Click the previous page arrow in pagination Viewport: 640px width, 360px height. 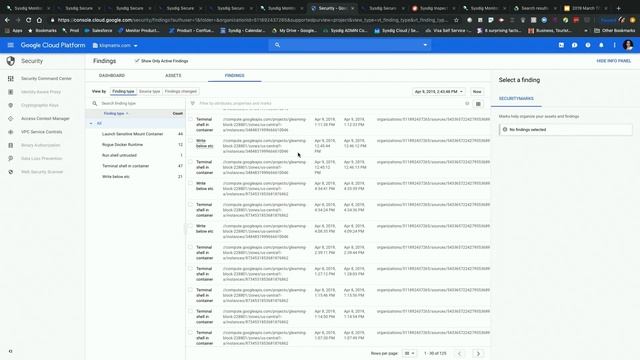(x=460, y=353)
